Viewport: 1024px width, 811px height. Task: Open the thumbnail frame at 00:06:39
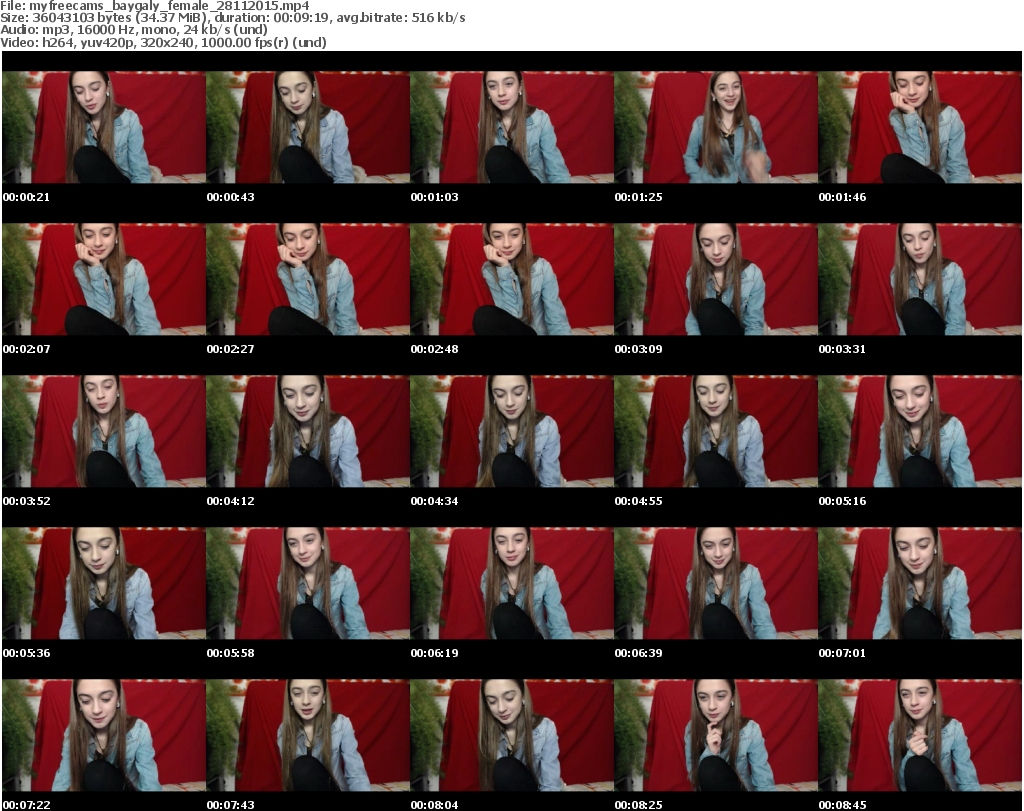coord(716,584)
